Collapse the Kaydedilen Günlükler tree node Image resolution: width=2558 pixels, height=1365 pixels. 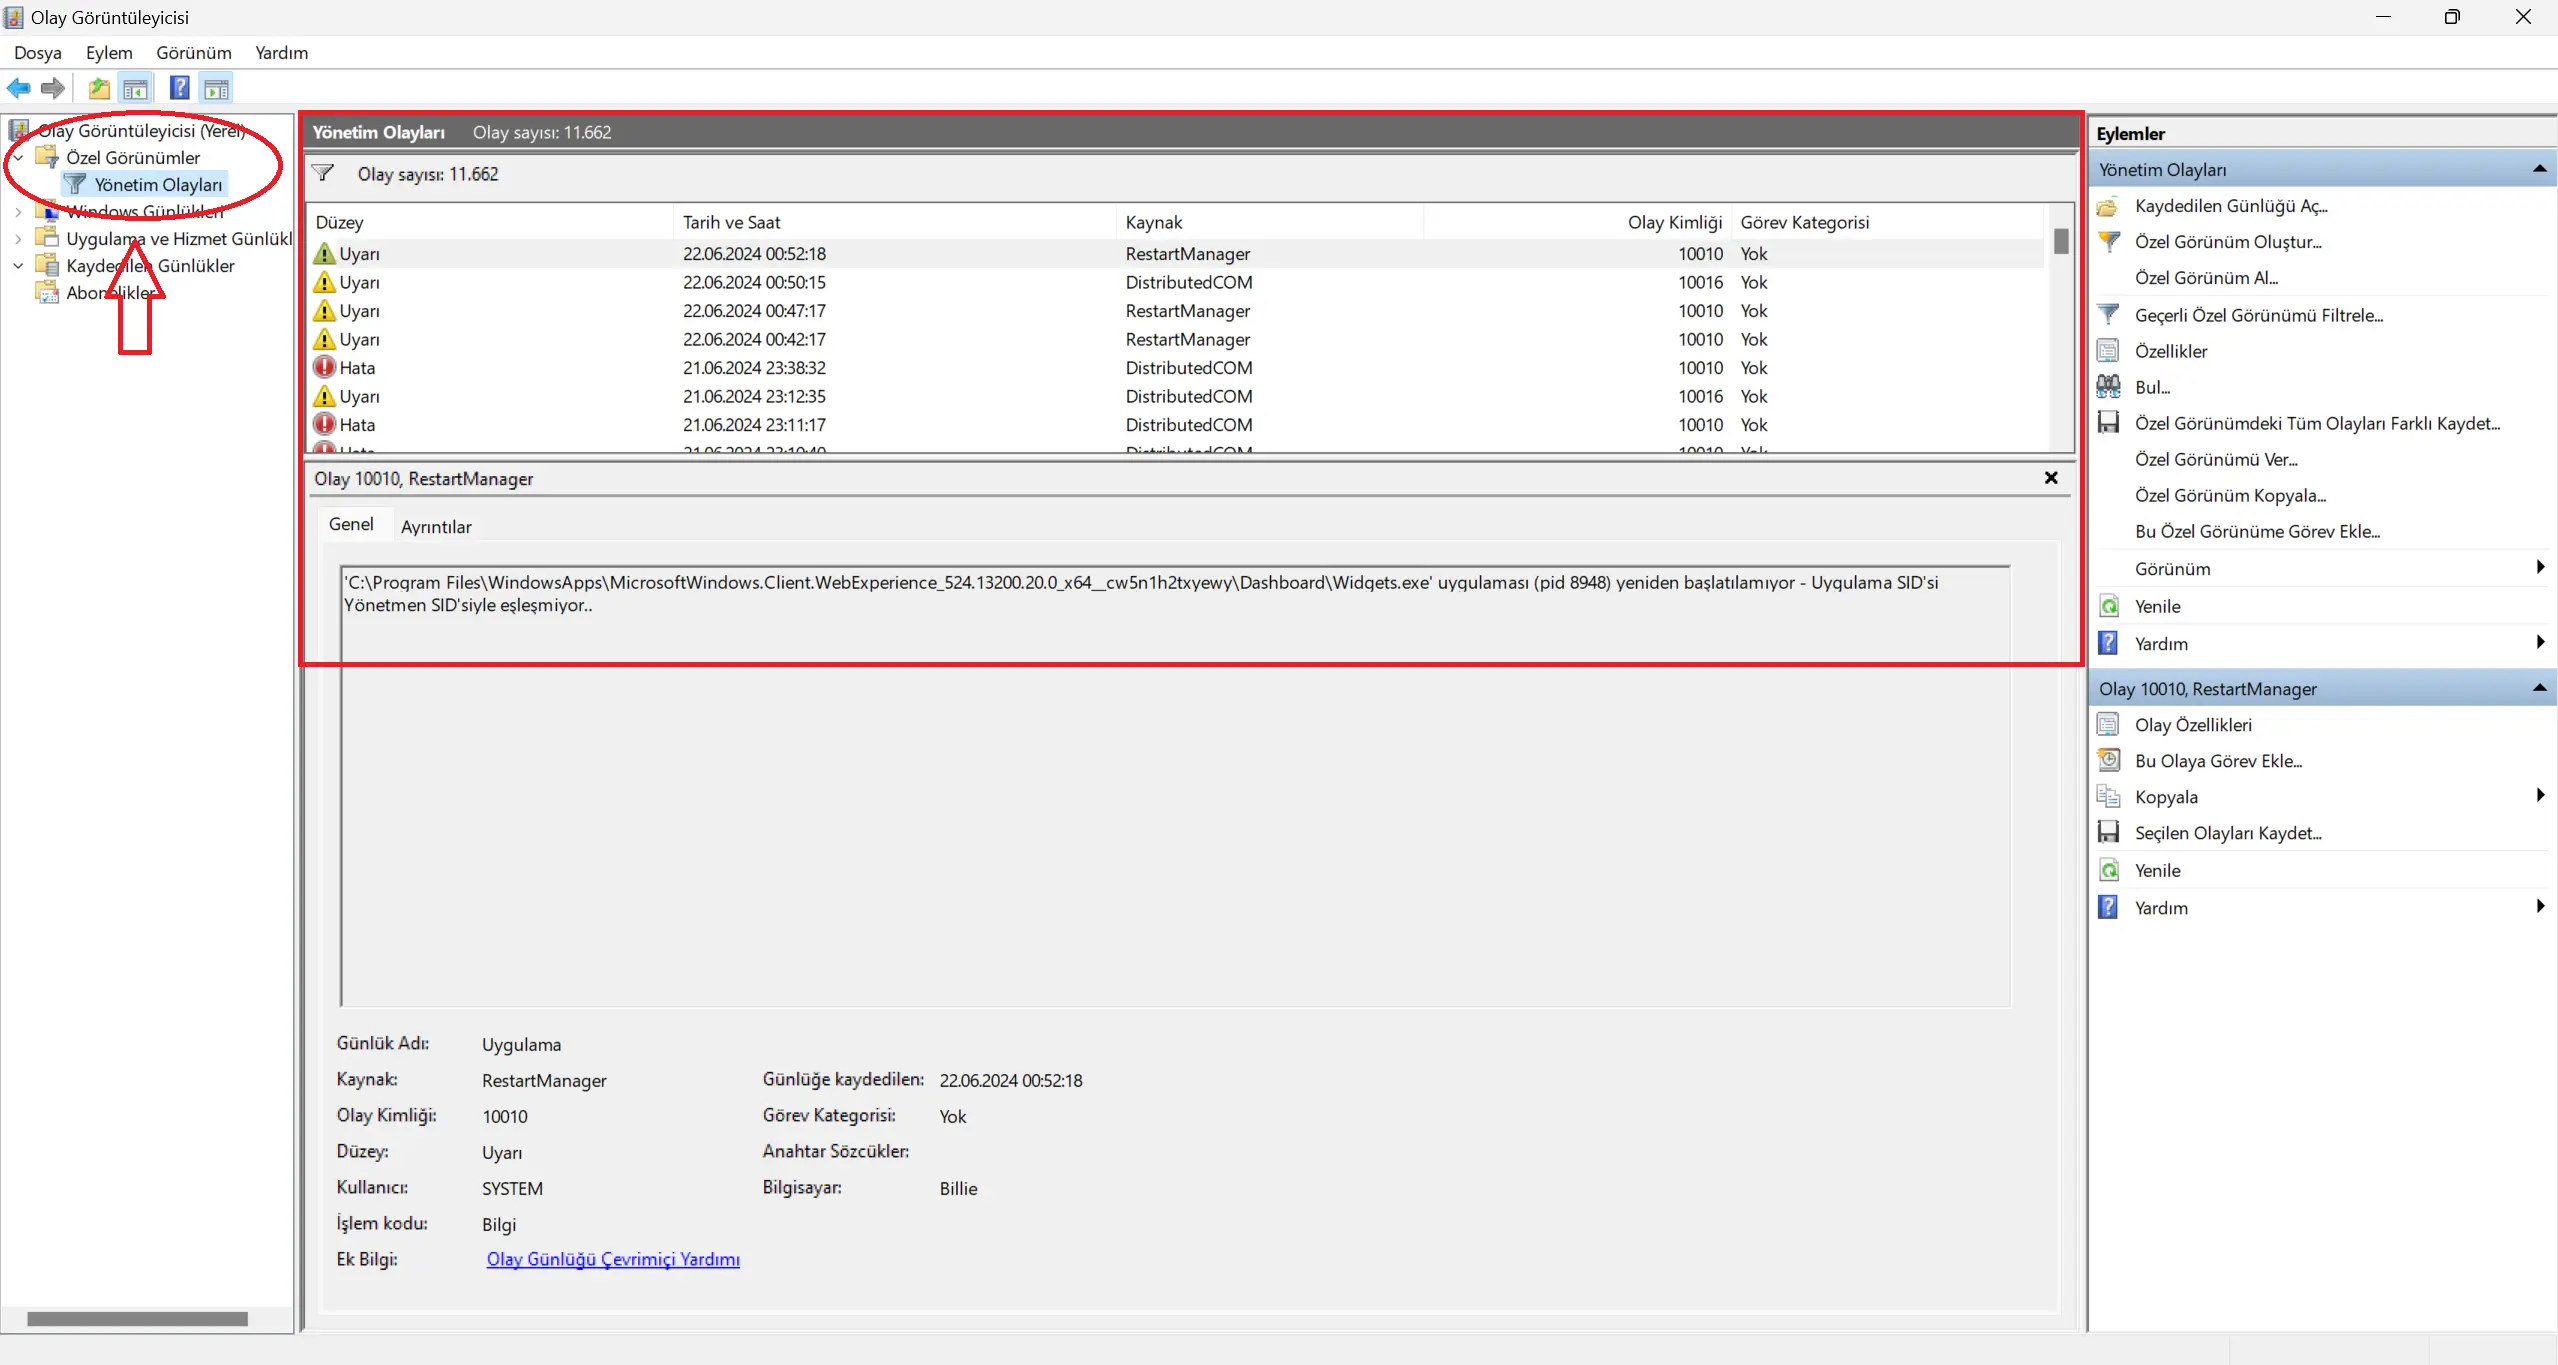(x=18, y=265)
